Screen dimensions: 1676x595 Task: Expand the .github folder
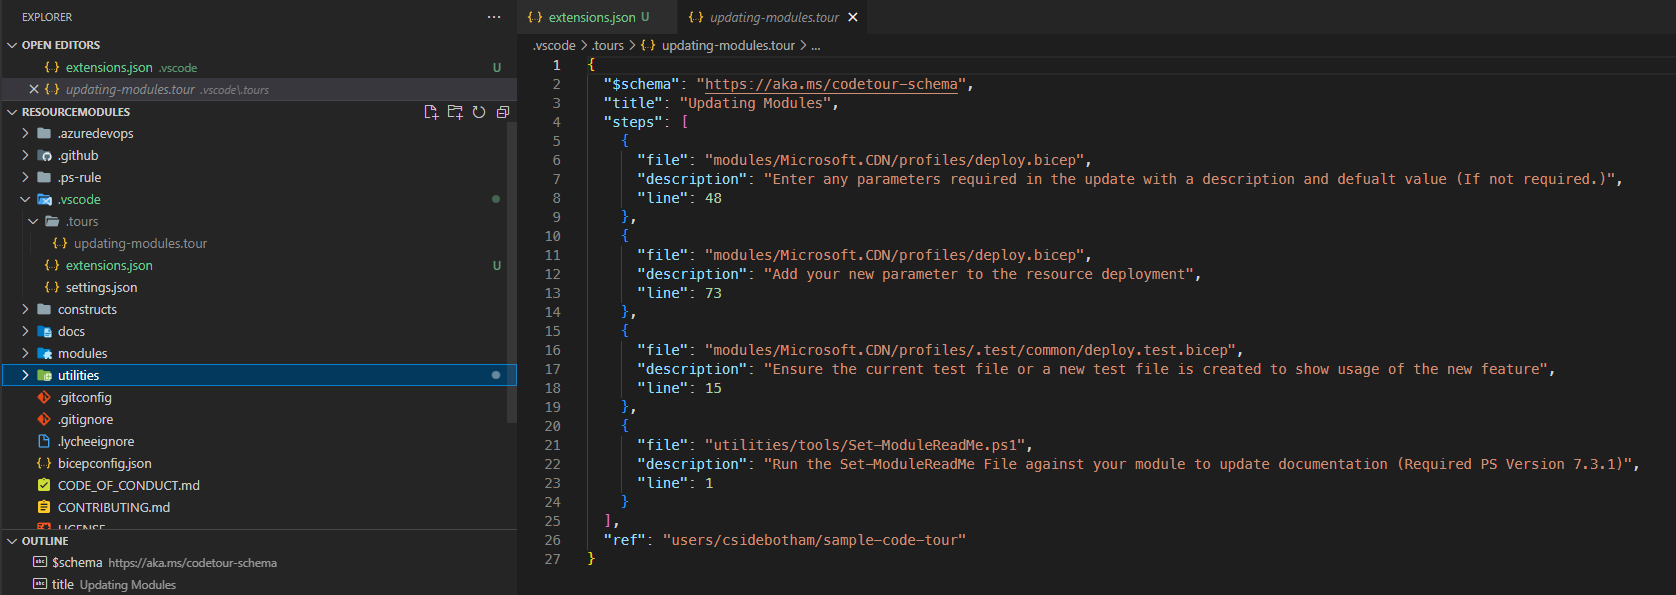pos(25,155)
